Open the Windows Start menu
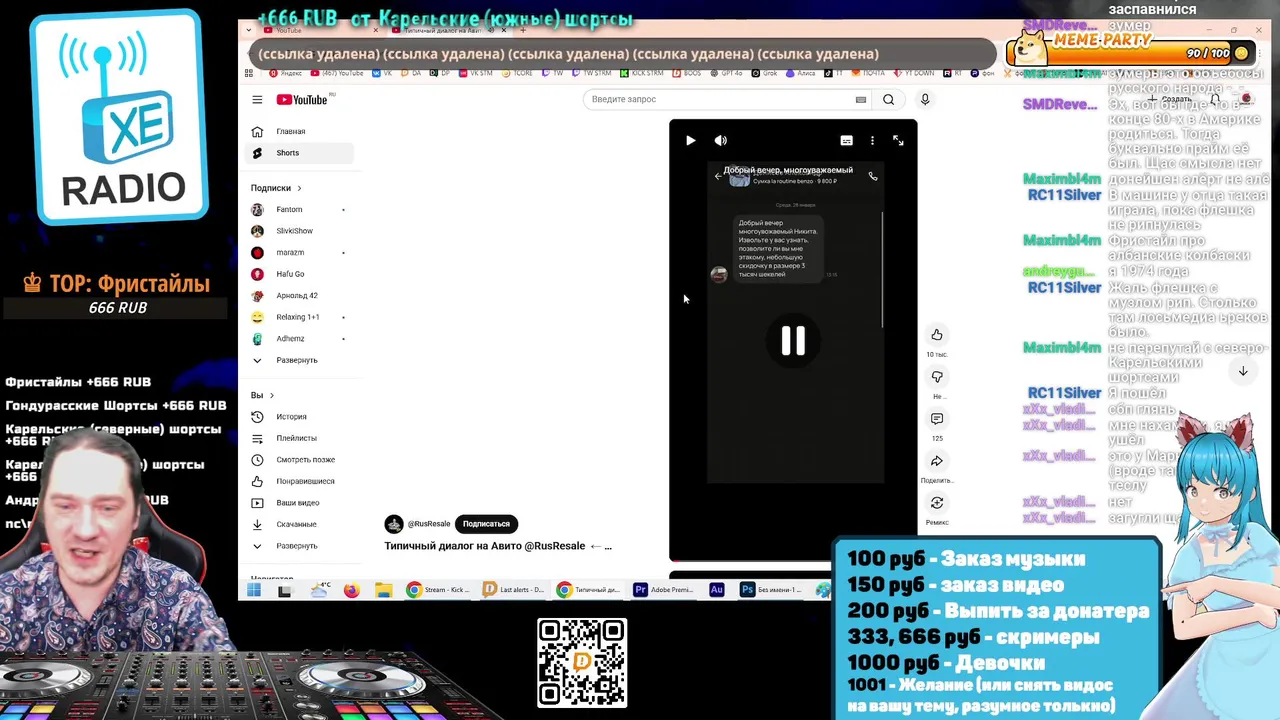The height and width of the screenshot is (720, 1280). point(254,590)
